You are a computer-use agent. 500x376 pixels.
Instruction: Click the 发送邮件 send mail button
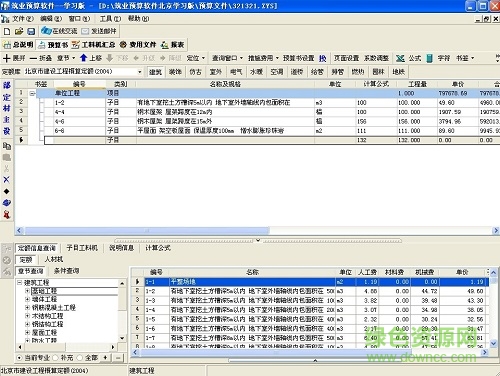coord(99,31)
